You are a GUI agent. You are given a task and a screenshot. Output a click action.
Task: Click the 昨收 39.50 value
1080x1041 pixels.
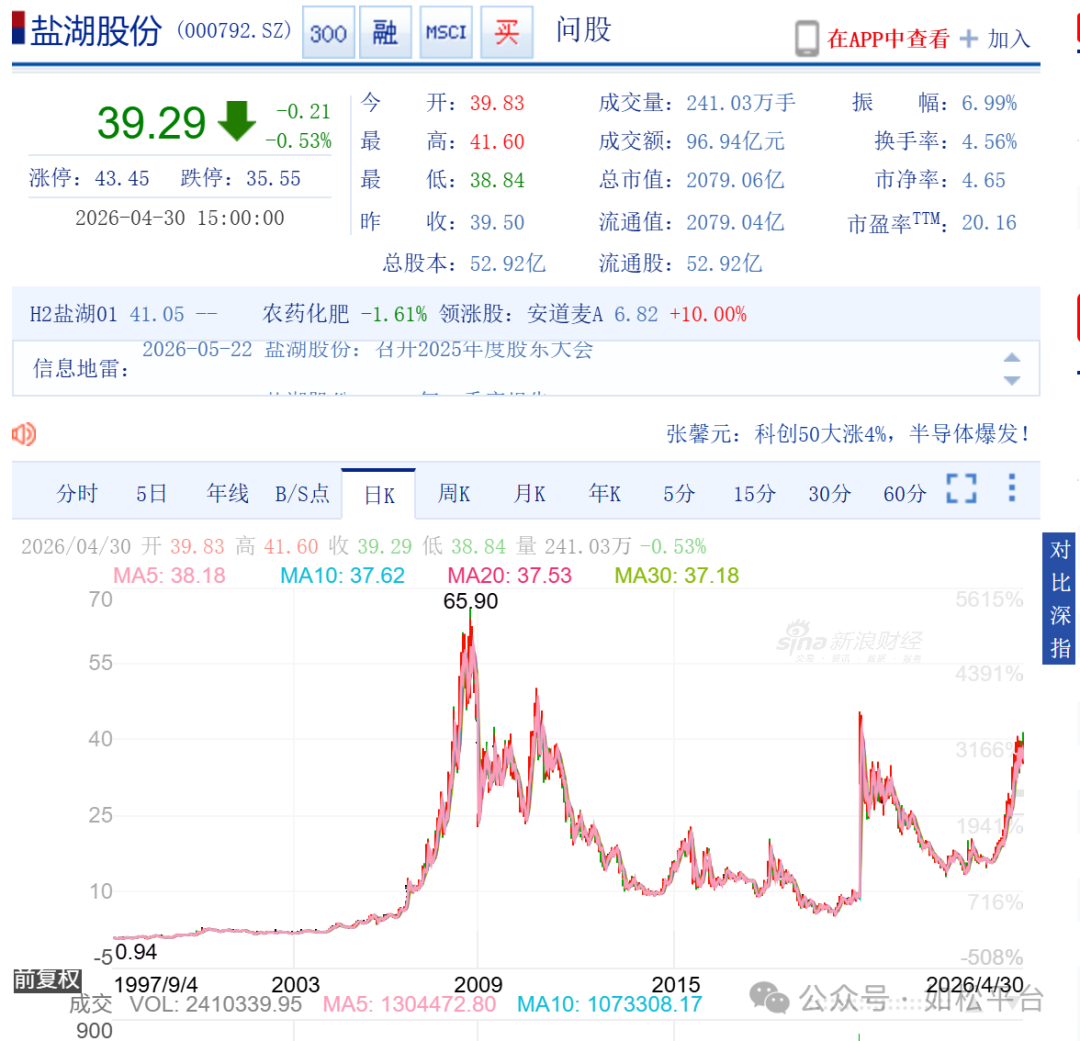[497, 223]
